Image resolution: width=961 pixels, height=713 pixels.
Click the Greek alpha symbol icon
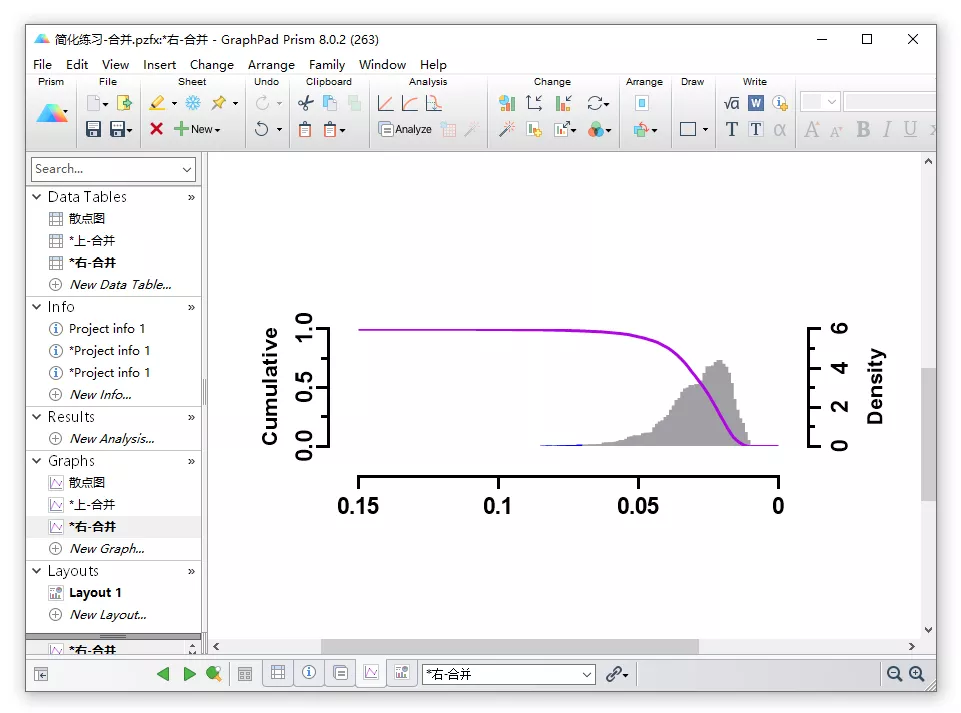click(780, 129)
